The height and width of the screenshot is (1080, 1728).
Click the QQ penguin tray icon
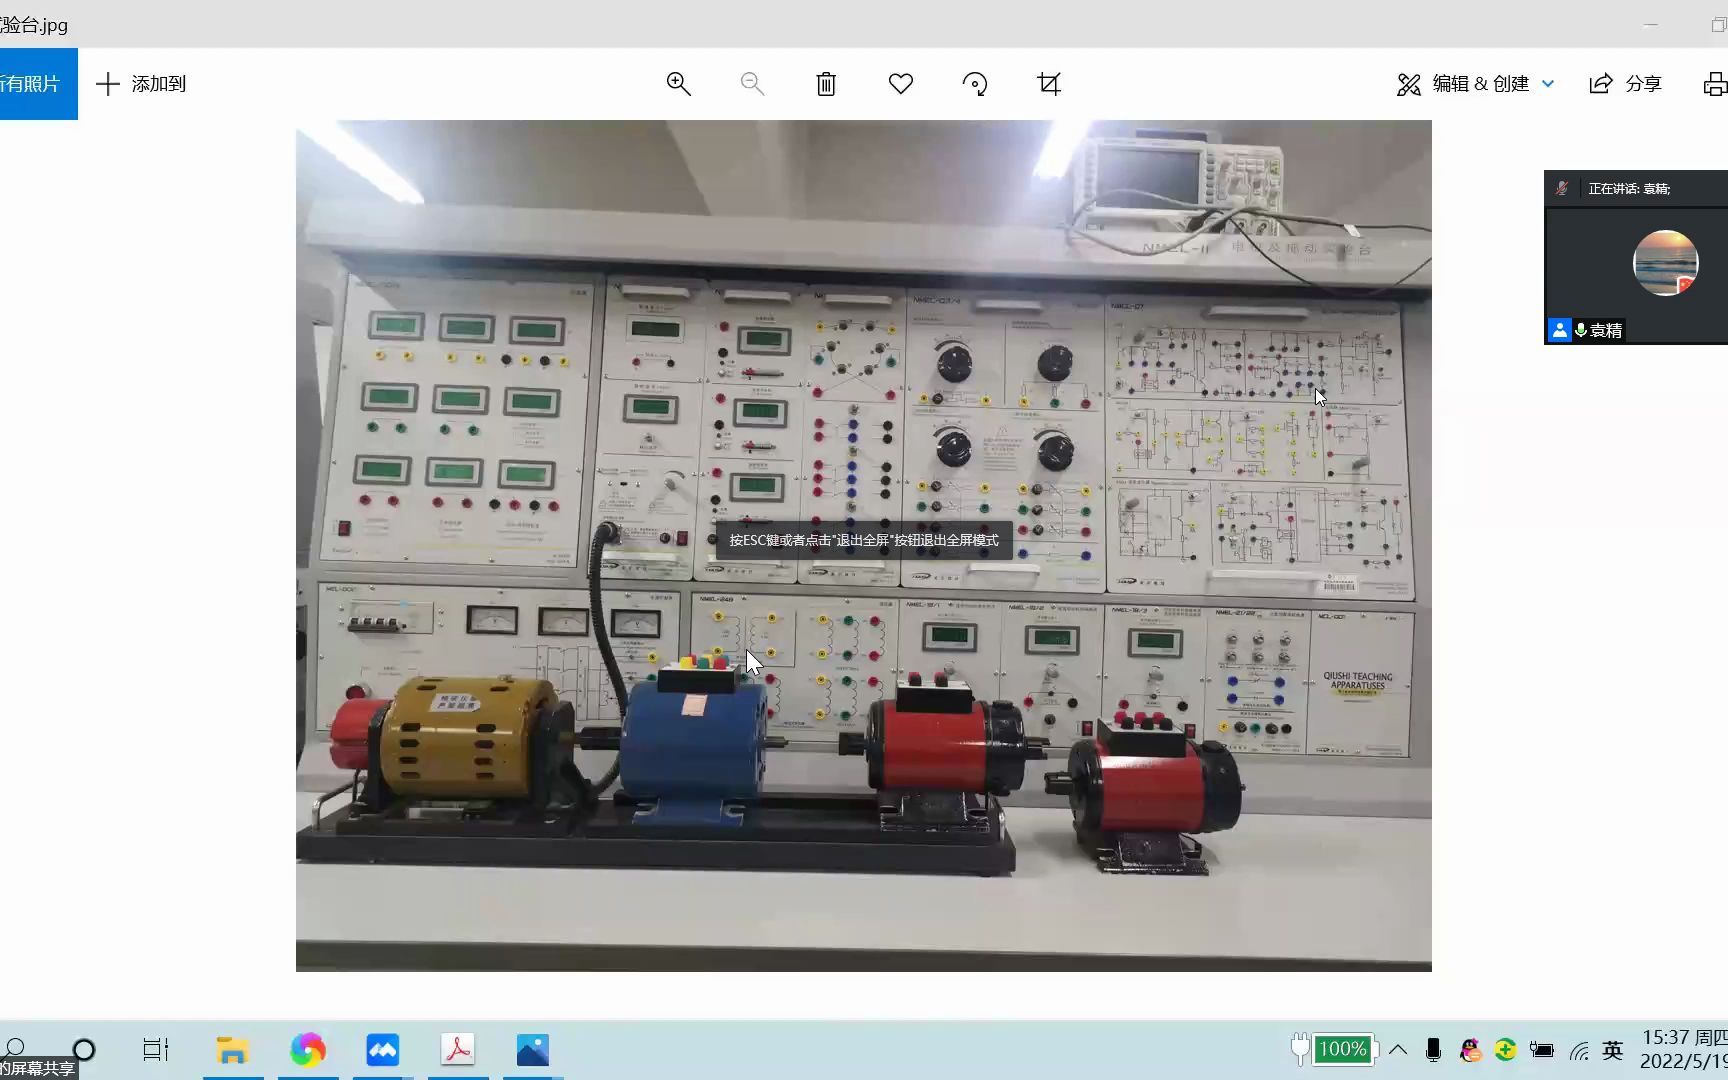coord(1470,1050)
